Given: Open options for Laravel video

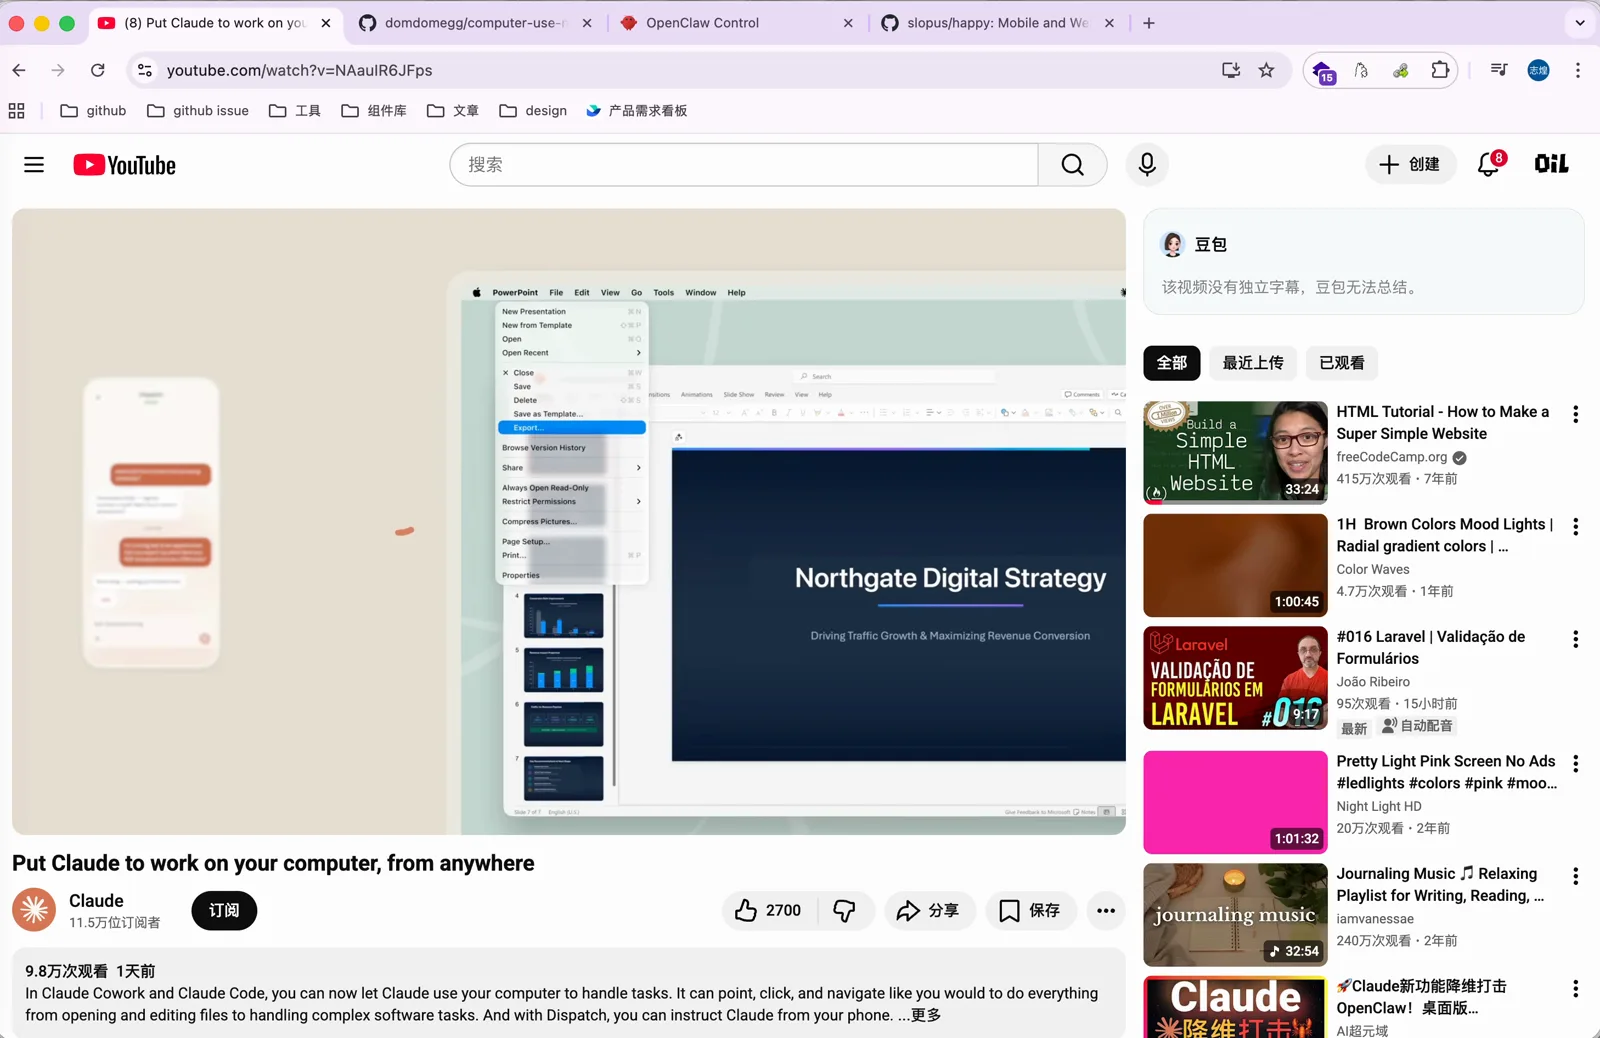Looking at the screenshot, I should point(1576,639).
